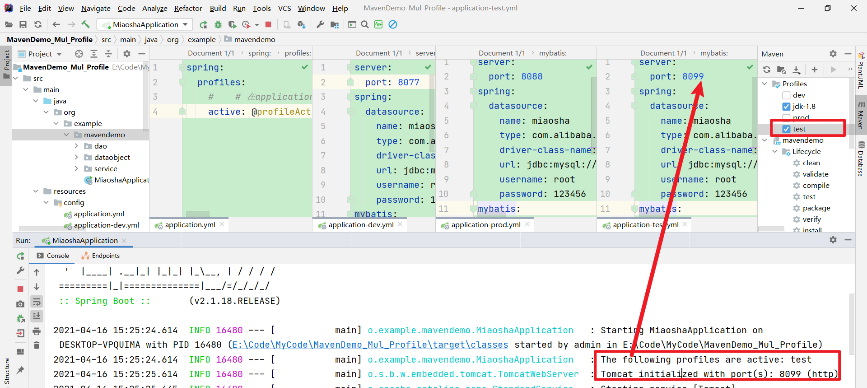Open the VCS menu
The width and height of the screenshot is (867, 388).
coord(284,8)
